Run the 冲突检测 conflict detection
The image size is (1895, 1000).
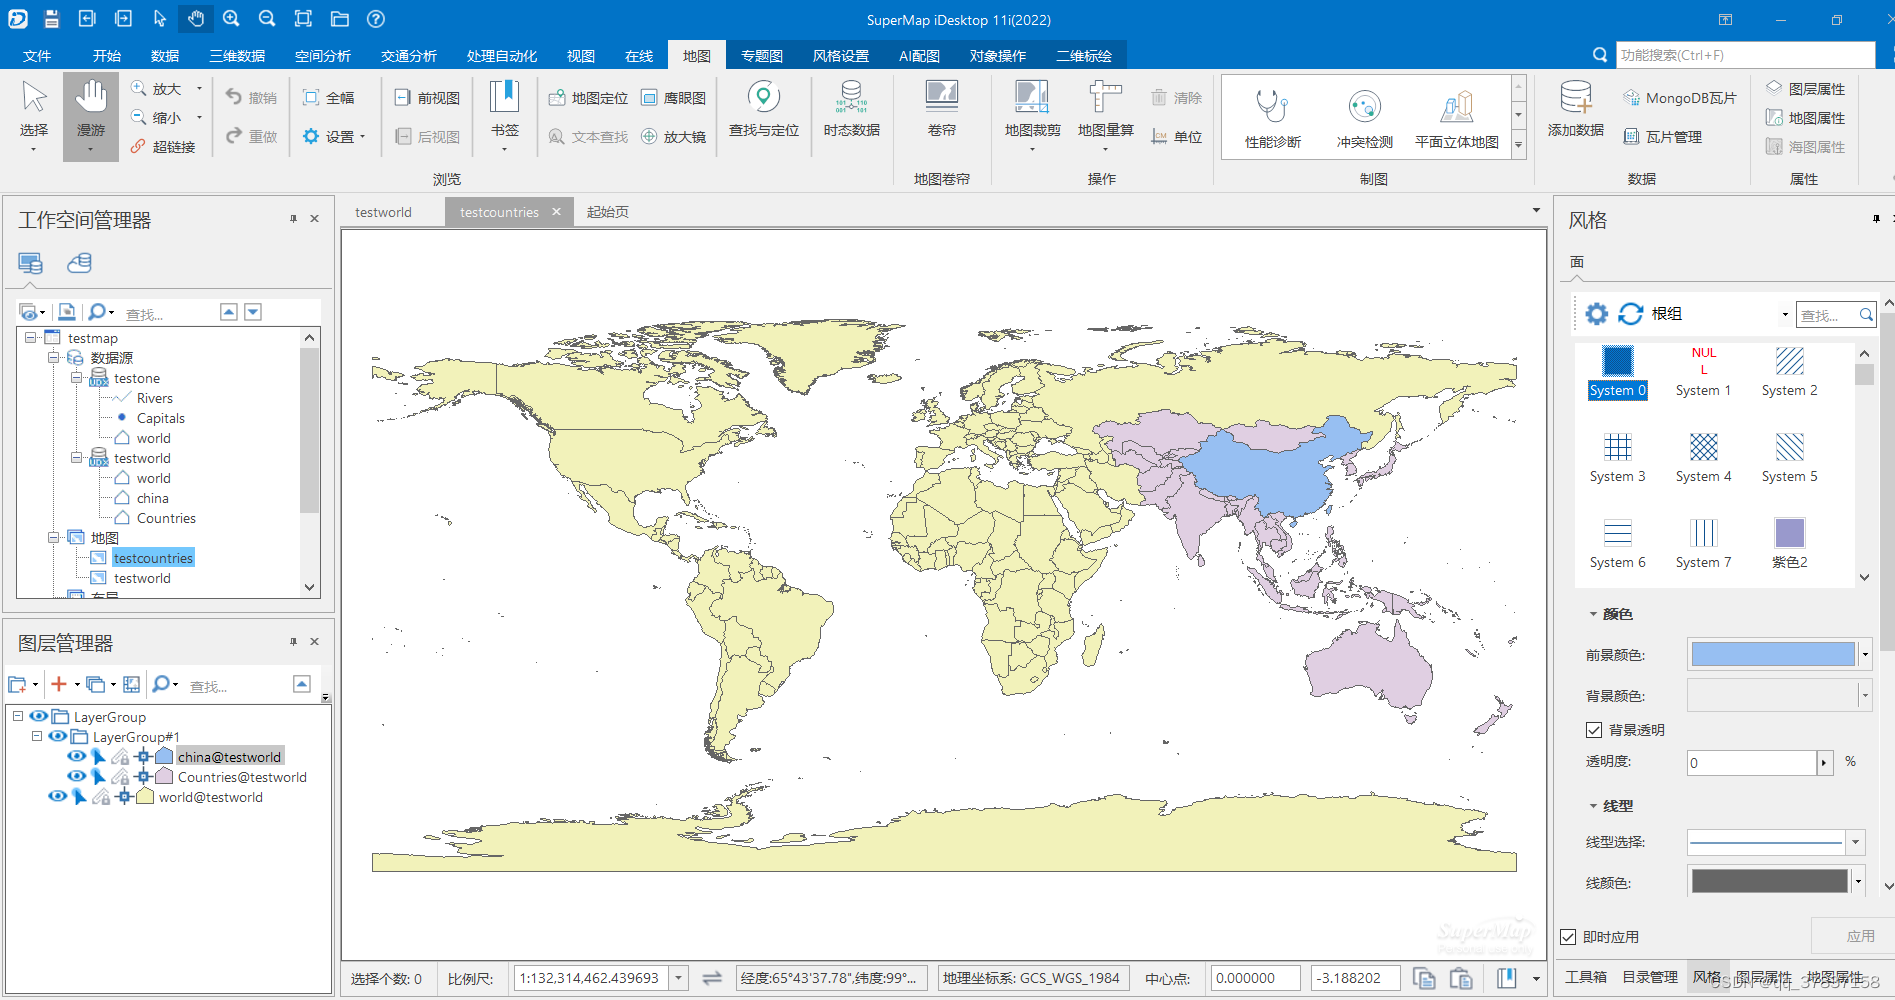click(x=1365, y=118)
